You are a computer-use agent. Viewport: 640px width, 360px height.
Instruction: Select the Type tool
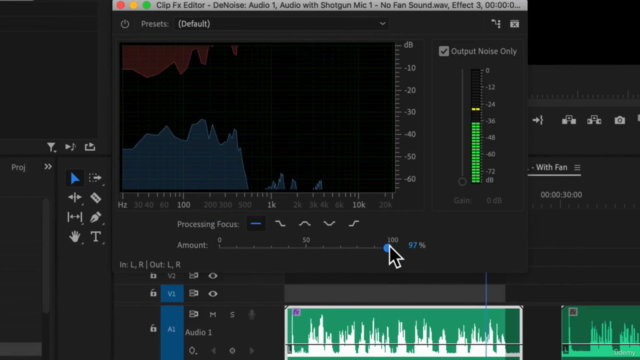click(96, 237)
